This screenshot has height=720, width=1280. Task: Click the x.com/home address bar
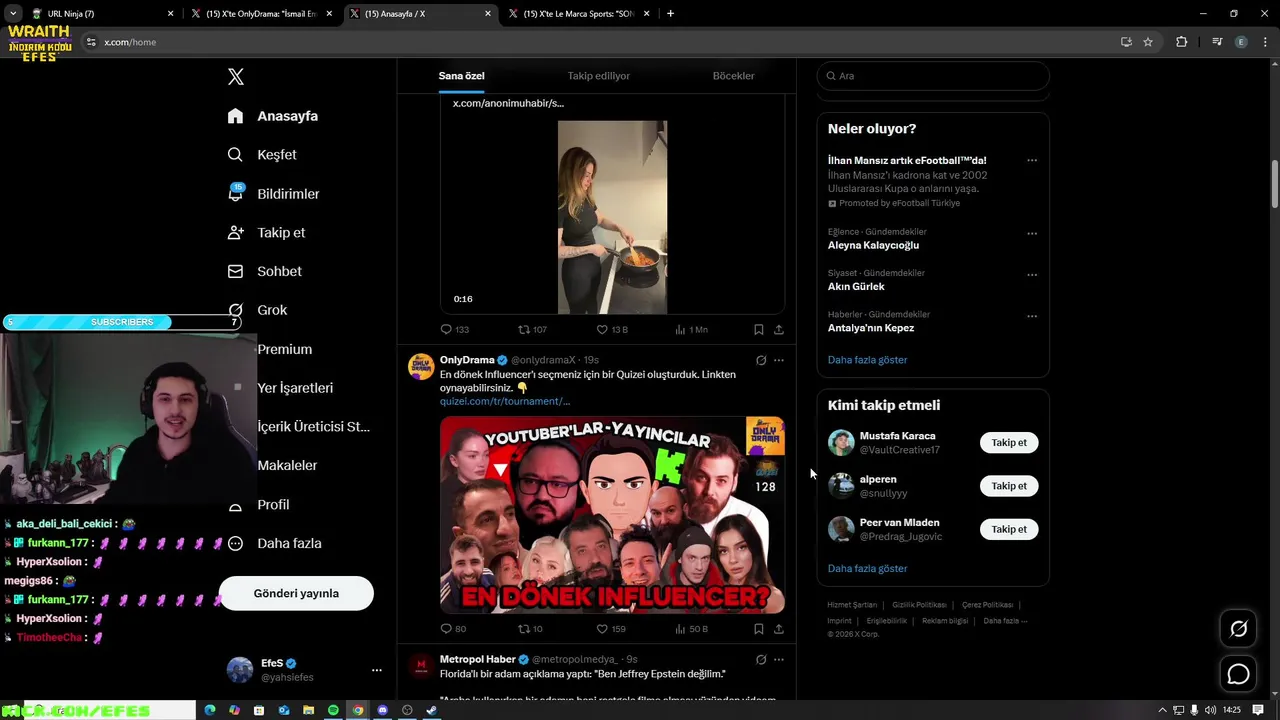[600, 42]
